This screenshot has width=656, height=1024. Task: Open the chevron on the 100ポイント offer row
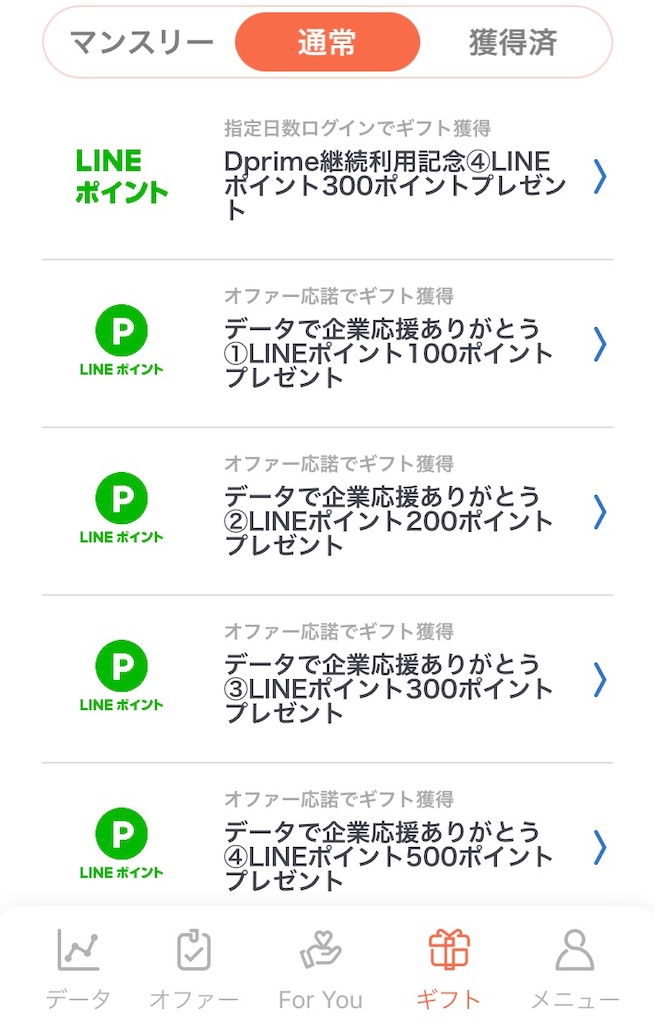pyautogui.click(x=600, y=345)
